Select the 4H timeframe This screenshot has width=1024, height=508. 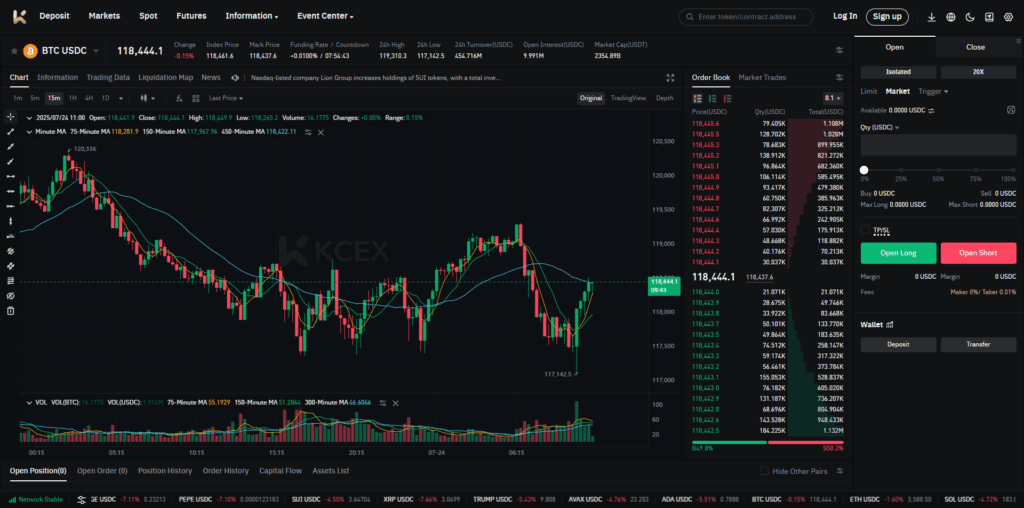88,98
